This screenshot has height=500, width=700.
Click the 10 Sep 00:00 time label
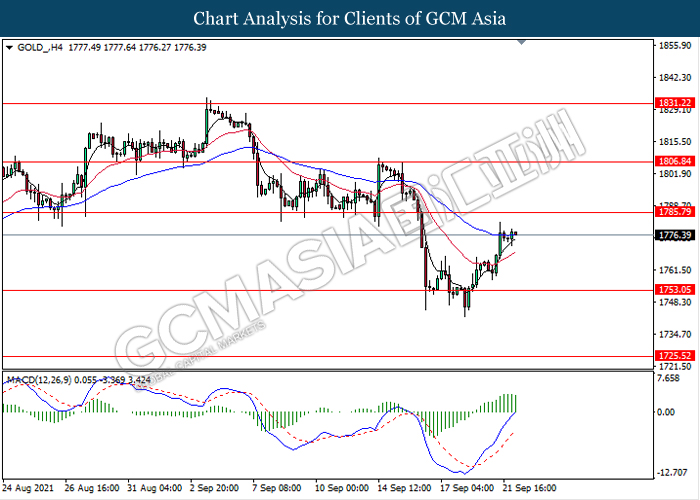point(342,488)
